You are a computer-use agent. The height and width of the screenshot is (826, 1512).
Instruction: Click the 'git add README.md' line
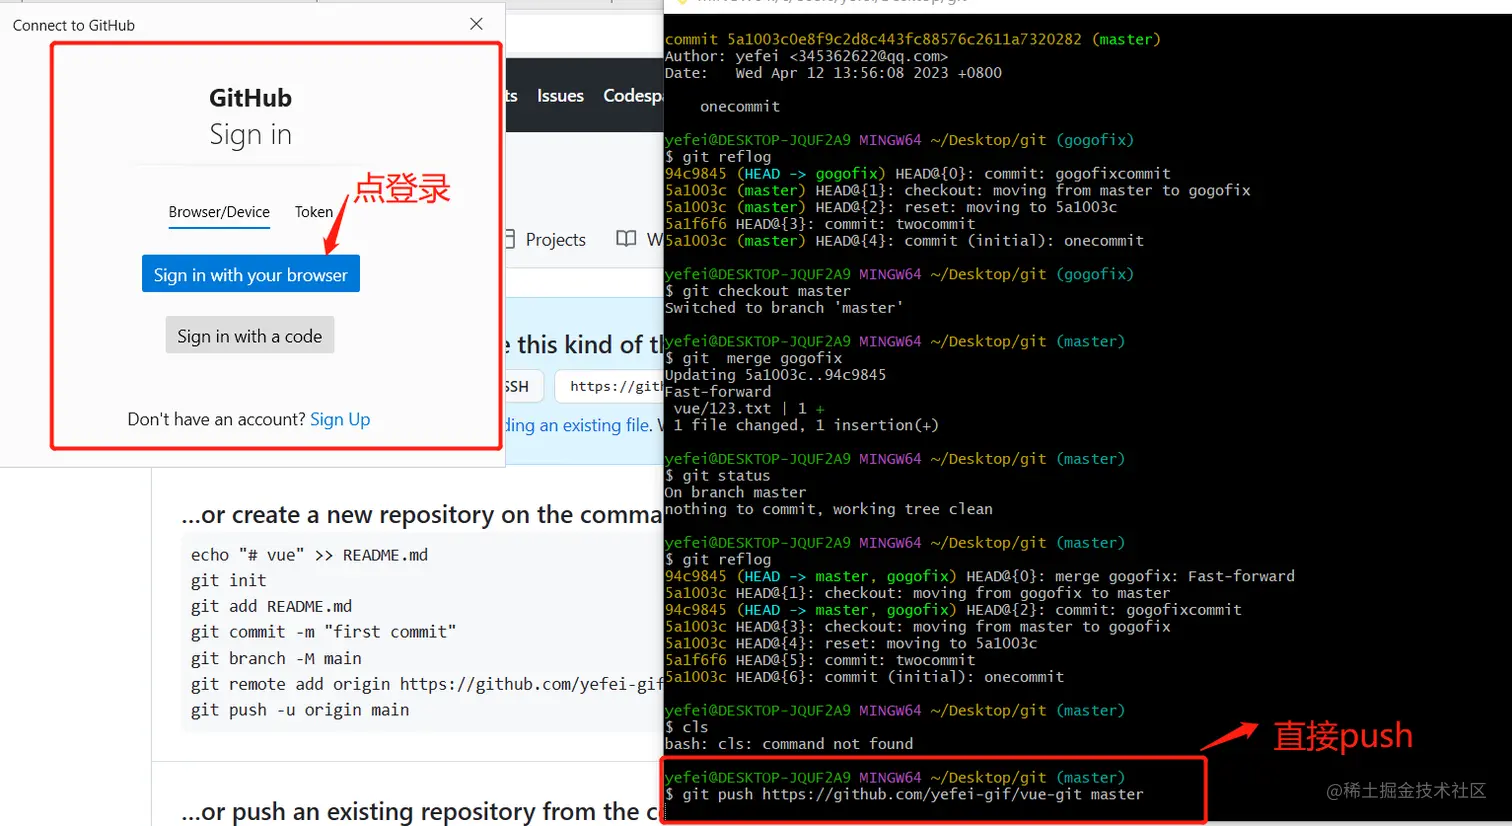272,606
